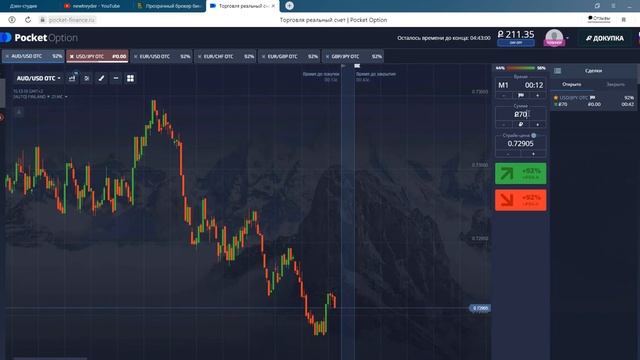Click the browser address bar pocket-finance.ru
The height and width of the screenshot is (360, 640).
click(x=72, y=20)
